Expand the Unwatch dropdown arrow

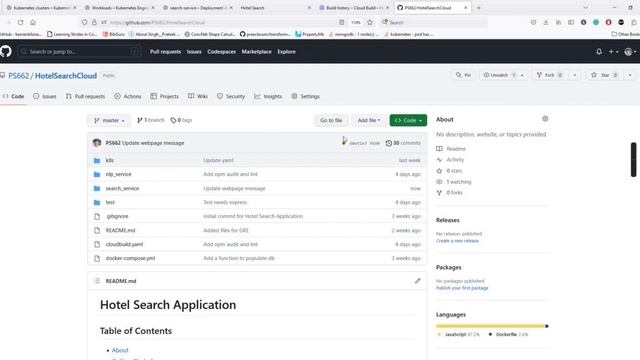(522, 75)
